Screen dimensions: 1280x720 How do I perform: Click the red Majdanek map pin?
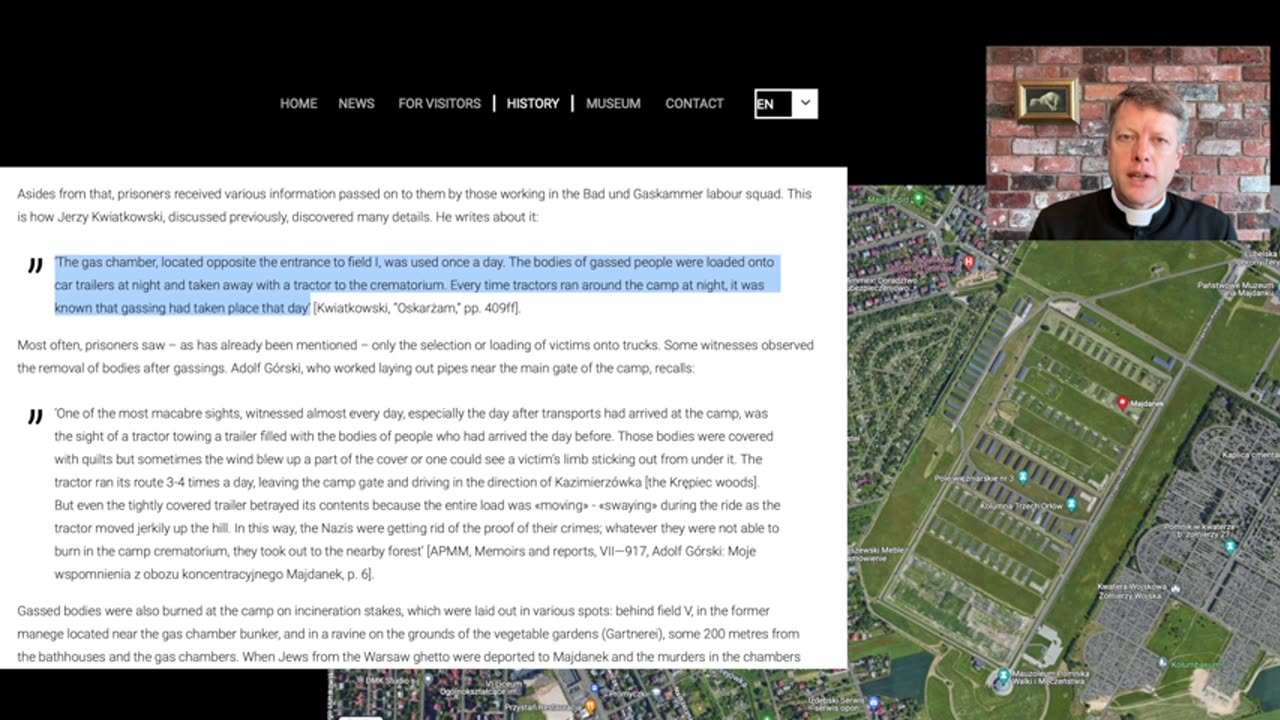point(1122,403)
